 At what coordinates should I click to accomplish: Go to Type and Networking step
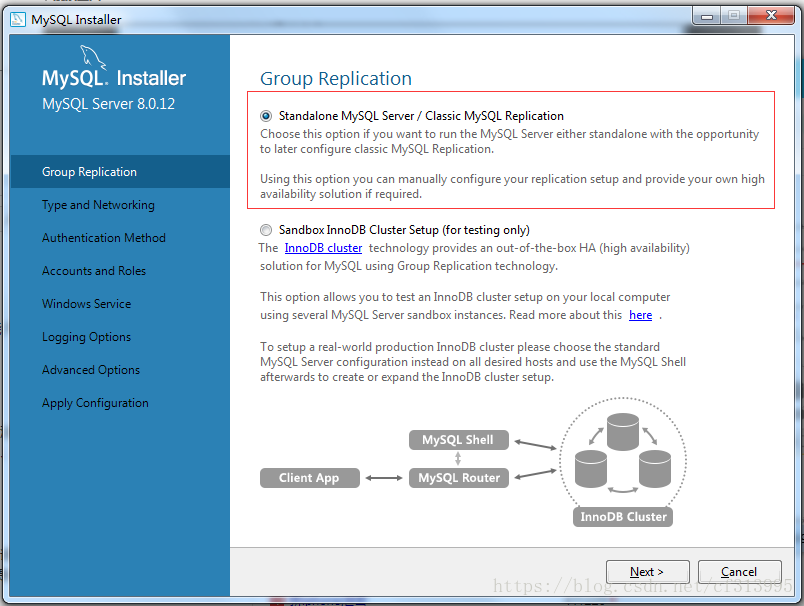click(x=98, y=205)
